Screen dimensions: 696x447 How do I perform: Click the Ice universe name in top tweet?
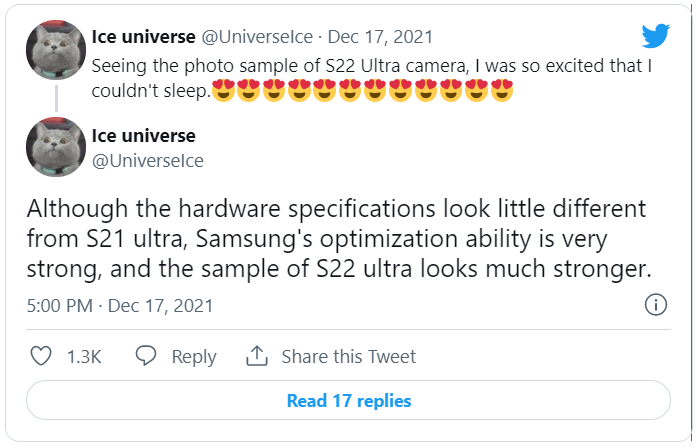pos(145,37)
